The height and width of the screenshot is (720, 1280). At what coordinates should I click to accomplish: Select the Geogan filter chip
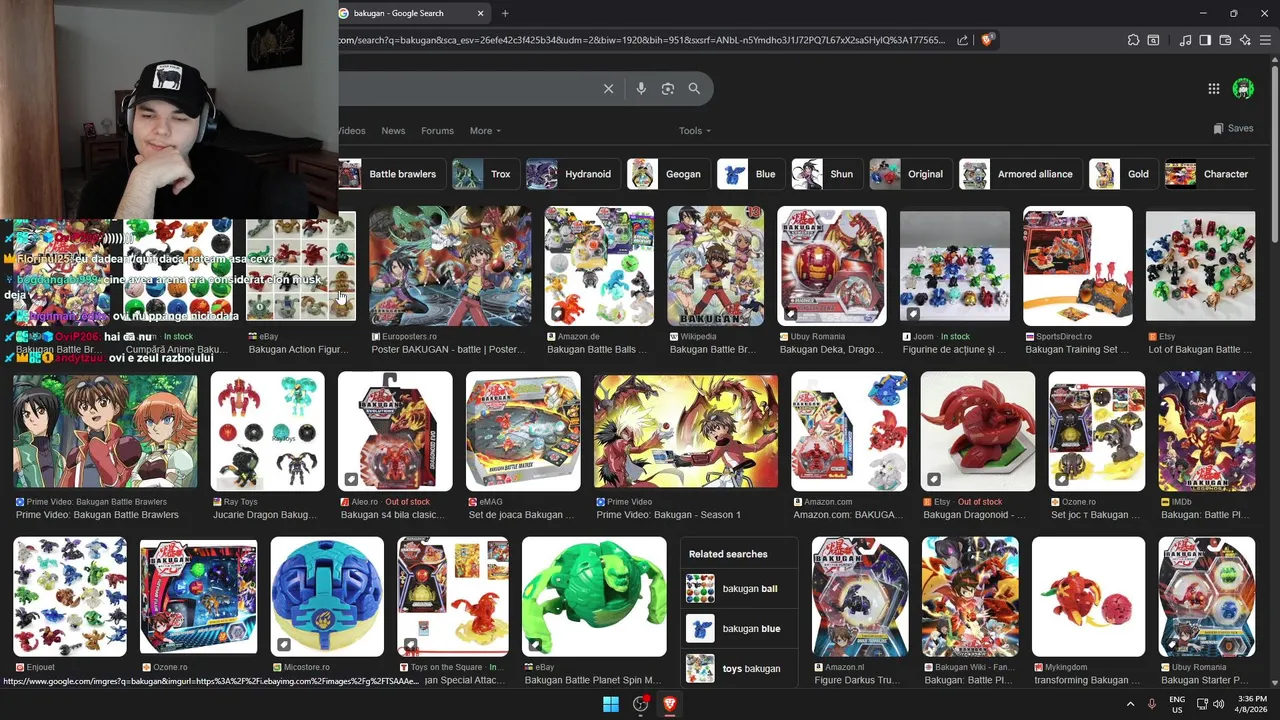click(668, 174)
